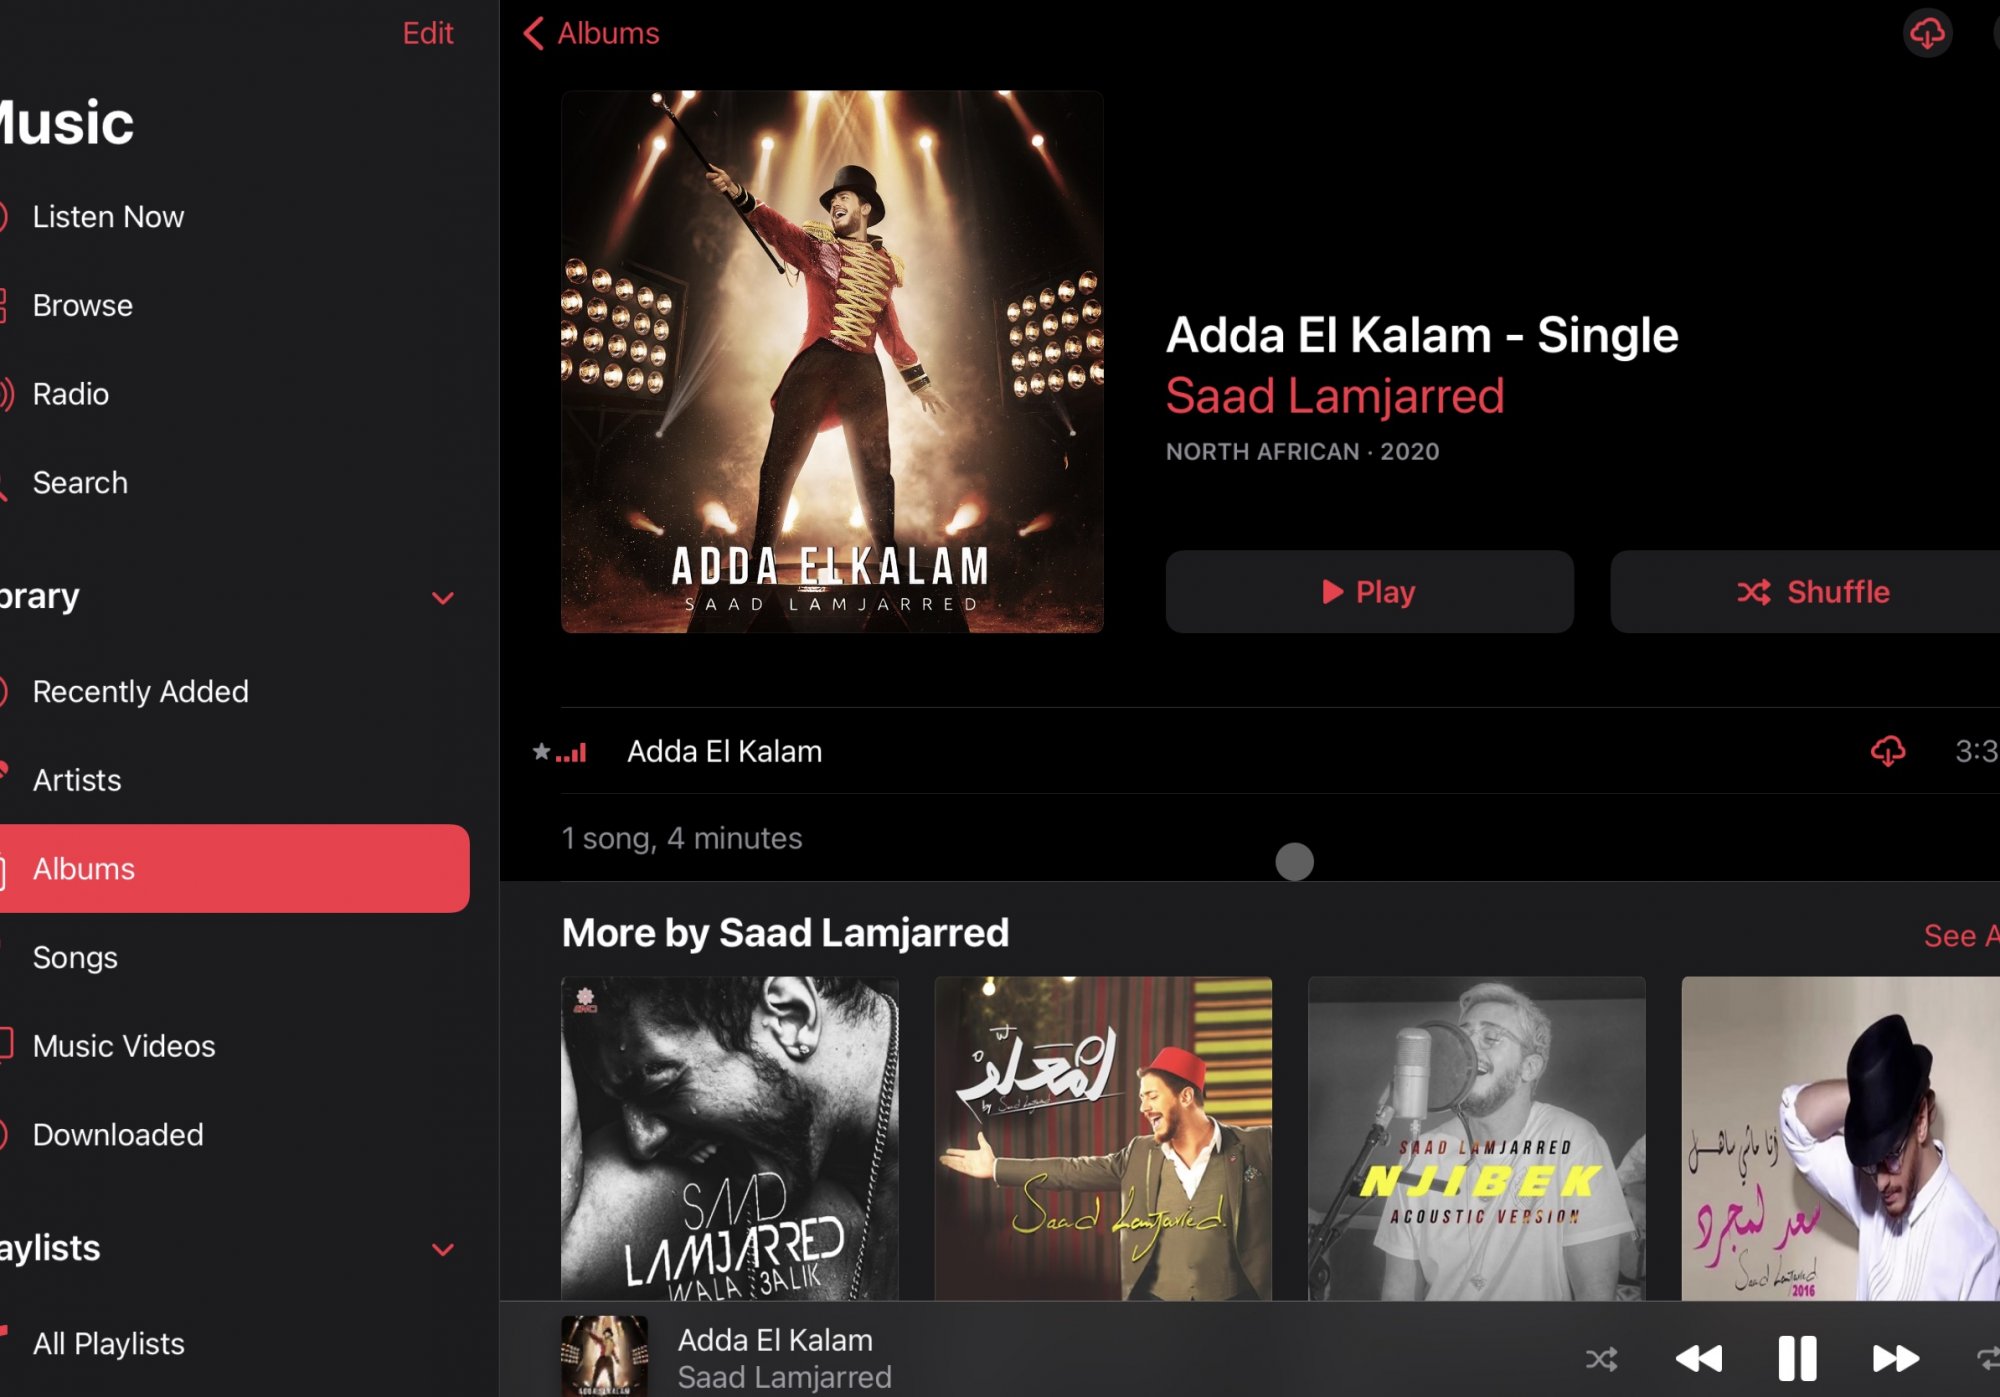
Task: Open Recently Added in the sidebar
Action: pos(140,691)
